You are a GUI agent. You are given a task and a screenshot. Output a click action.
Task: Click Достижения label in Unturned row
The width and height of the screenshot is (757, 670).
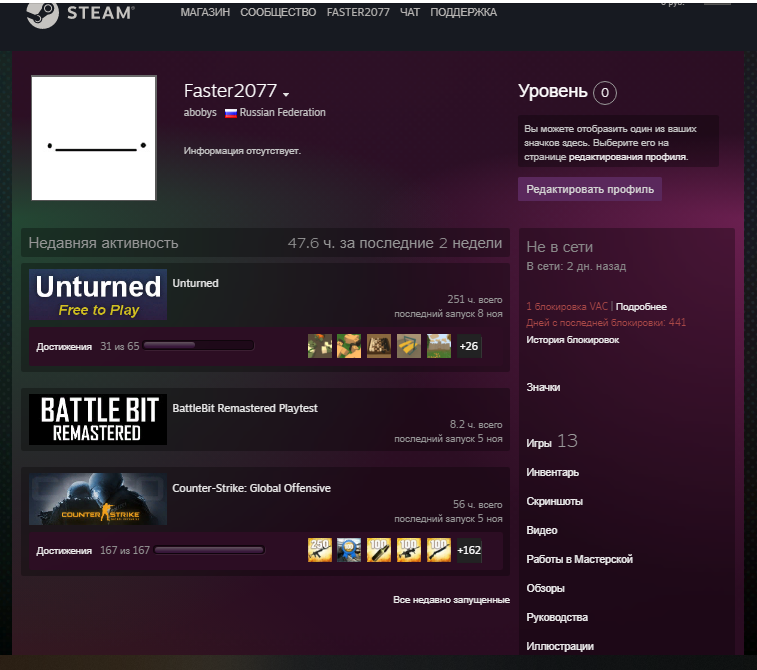[64, 347]
